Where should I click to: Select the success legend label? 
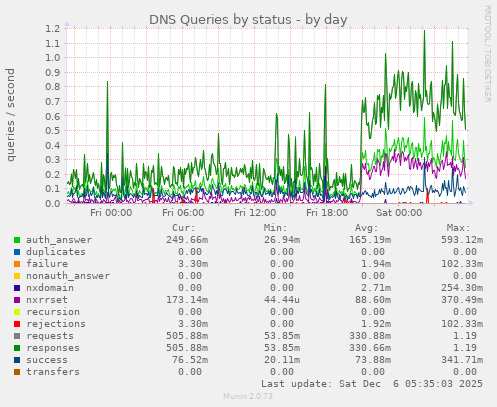pos(47,360)
